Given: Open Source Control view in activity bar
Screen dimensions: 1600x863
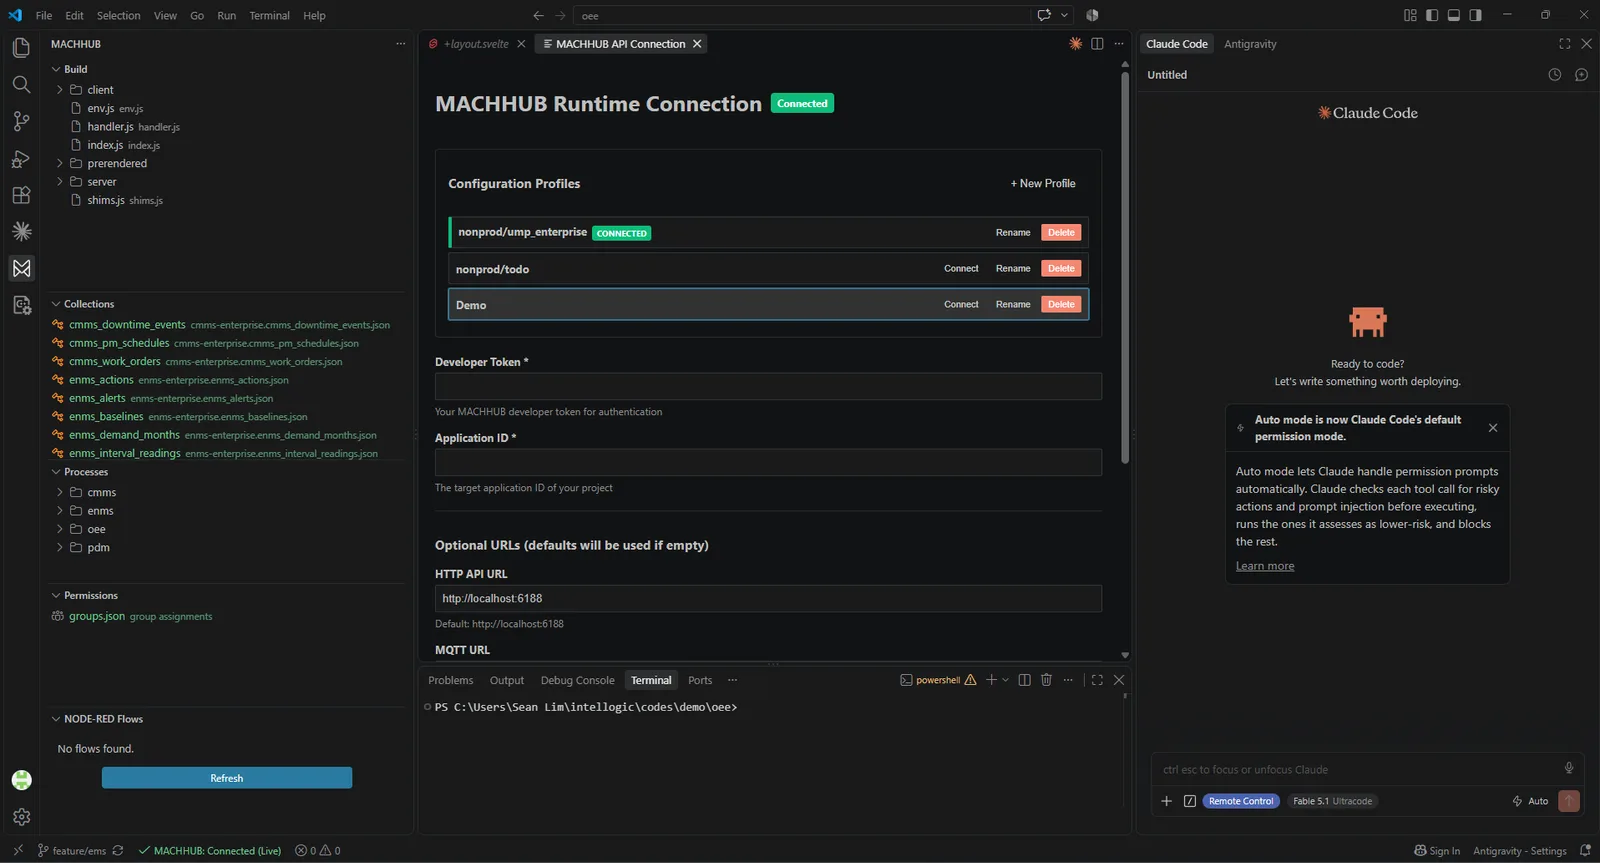Looking at the screenshot, I should click(21, 121).
